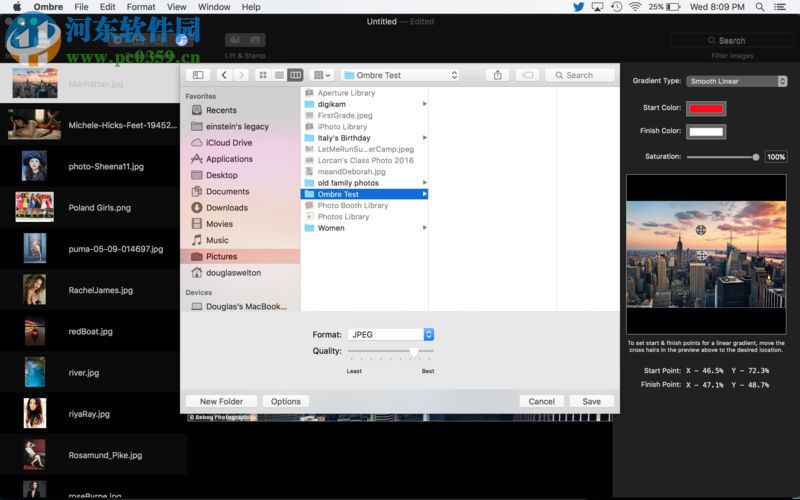The height and width of the screenshot is (500, 800).
Task: Cancel the save dialog
Action: 541,402
